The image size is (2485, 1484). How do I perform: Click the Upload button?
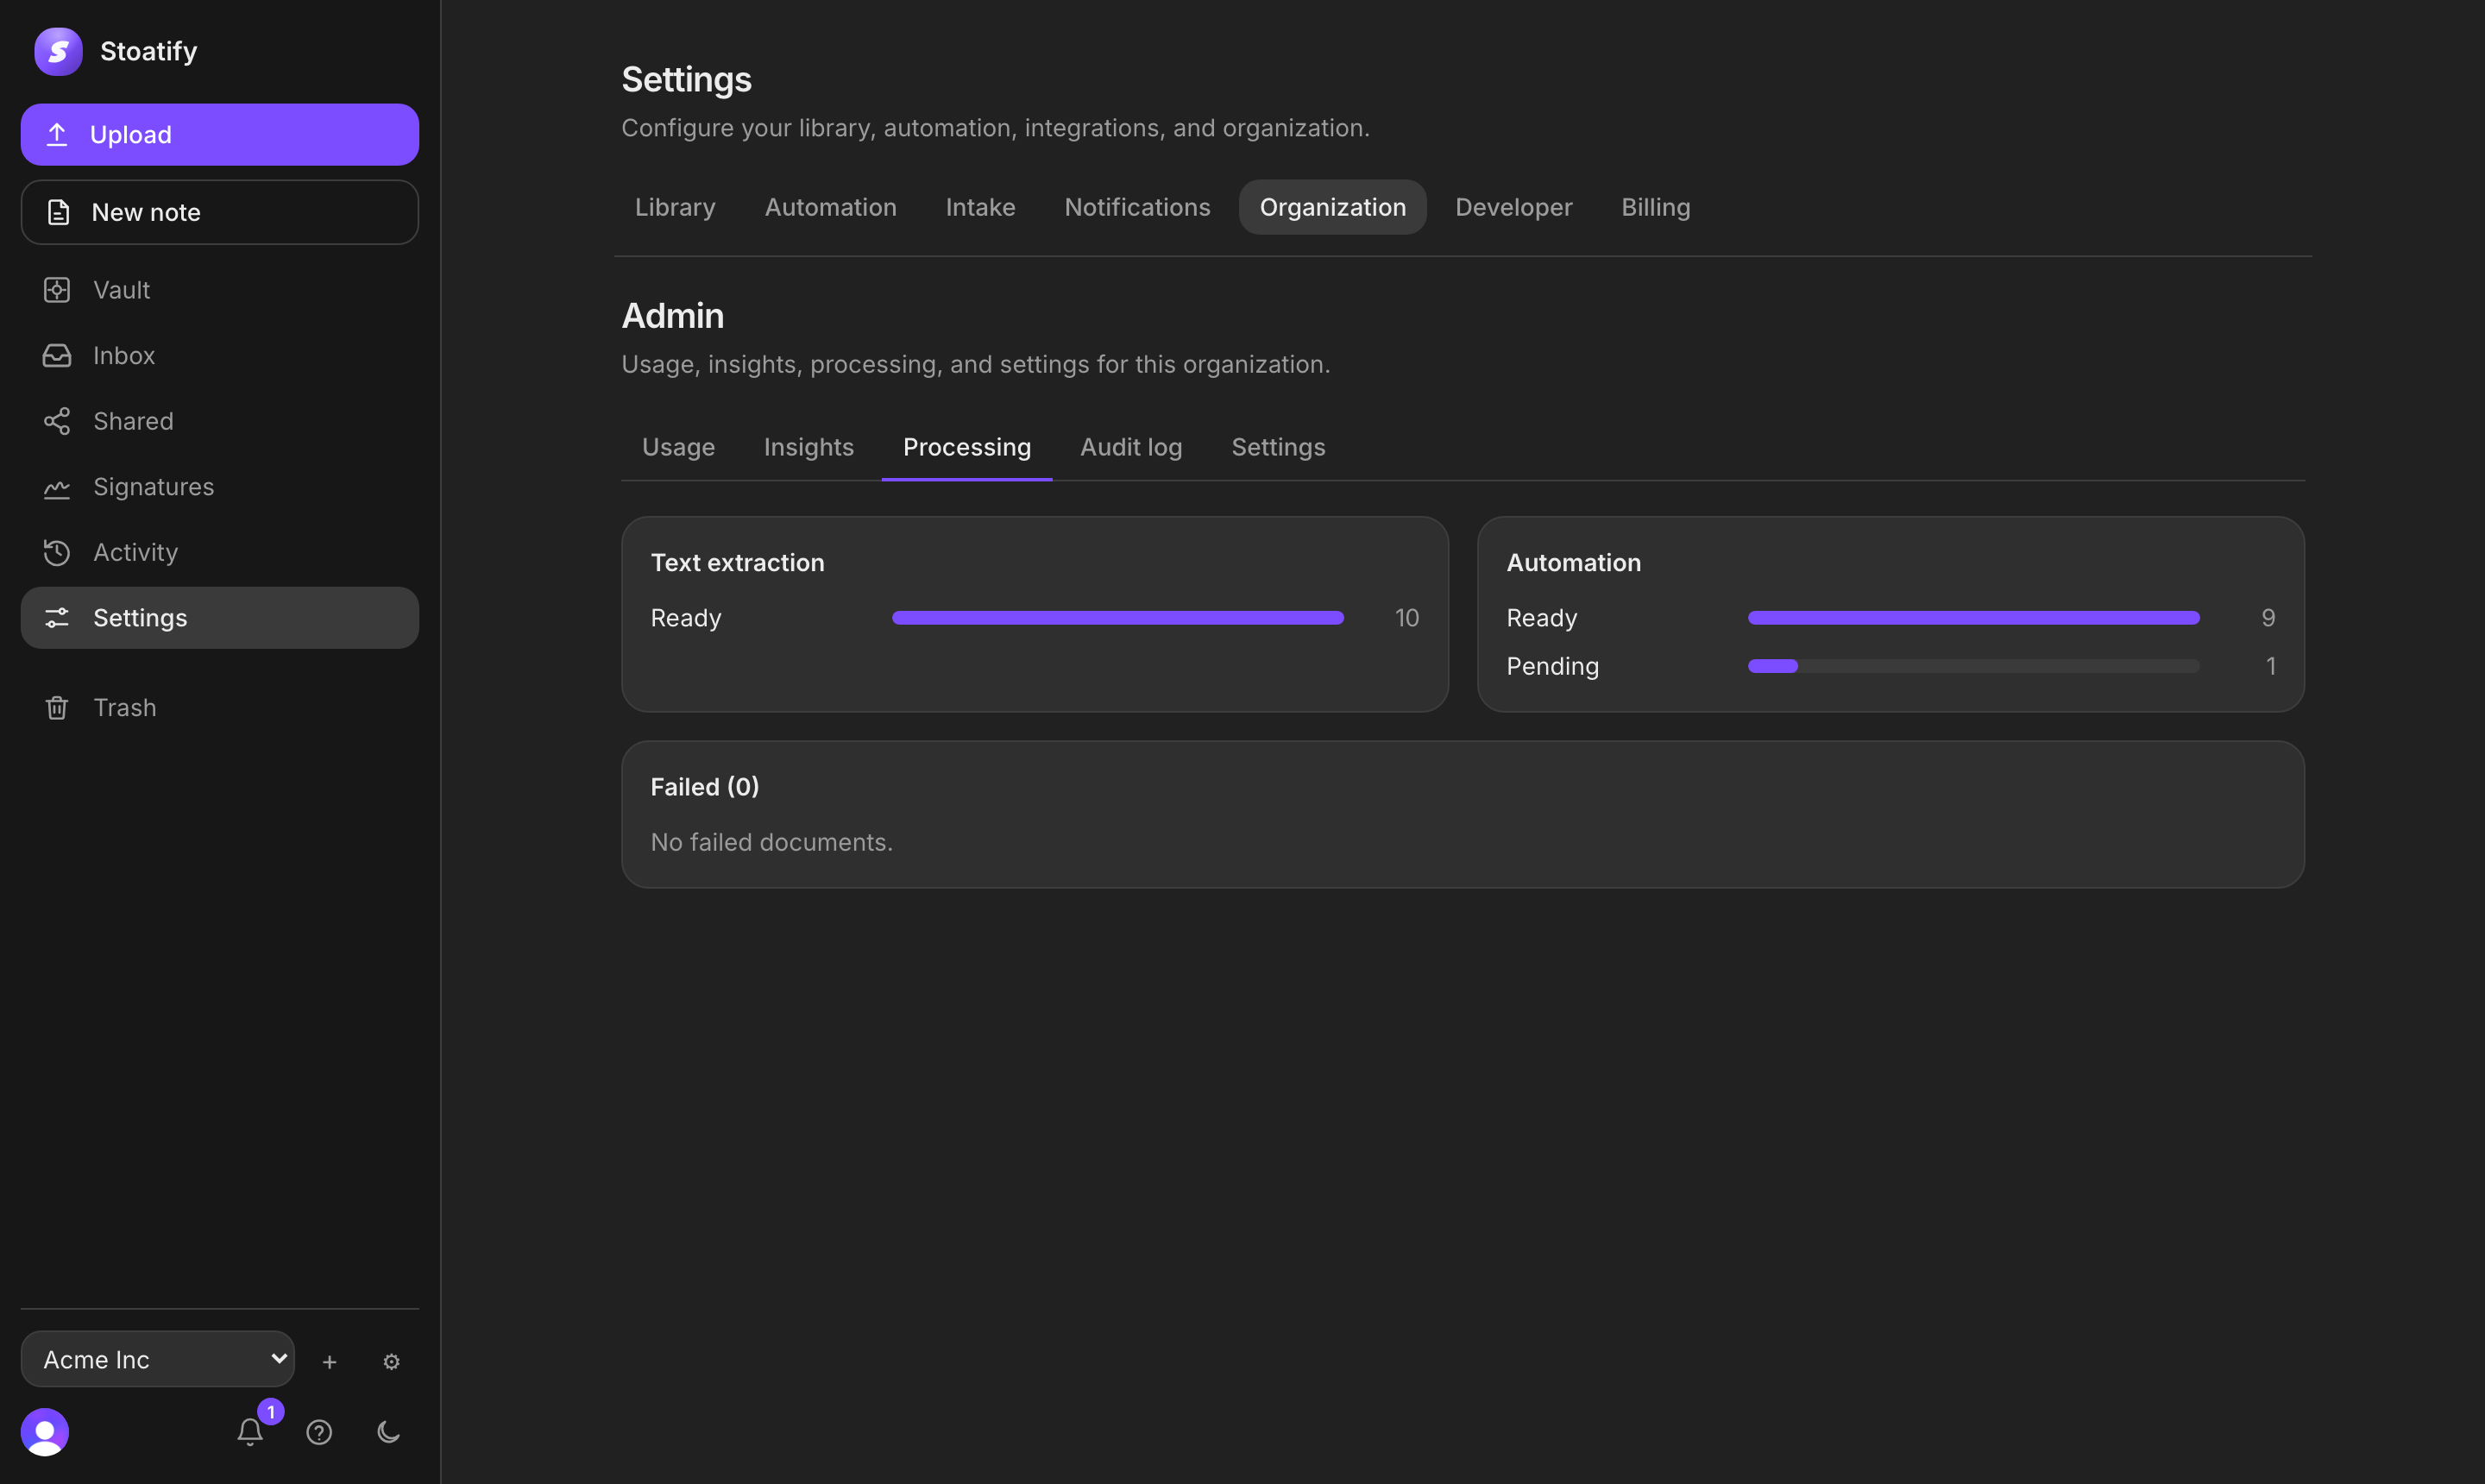(x=220, y=134)
